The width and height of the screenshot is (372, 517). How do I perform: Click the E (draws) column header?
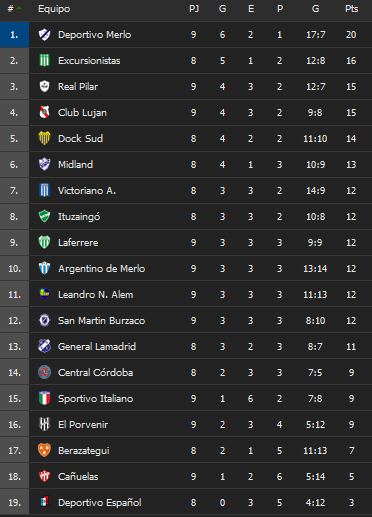pos(251,9)
